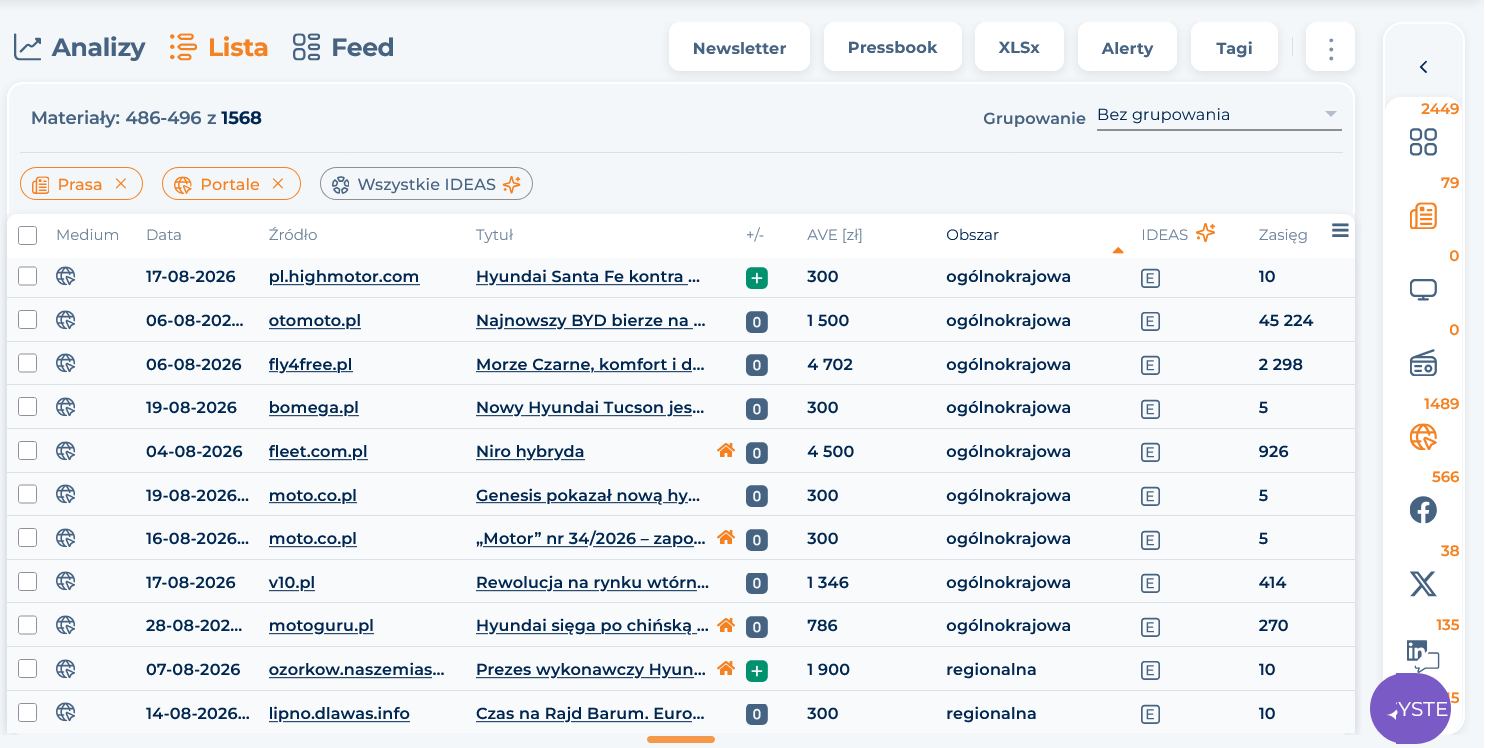Select the fly4free.pl row checkbox
The image size is (1485, 748).
27,363
